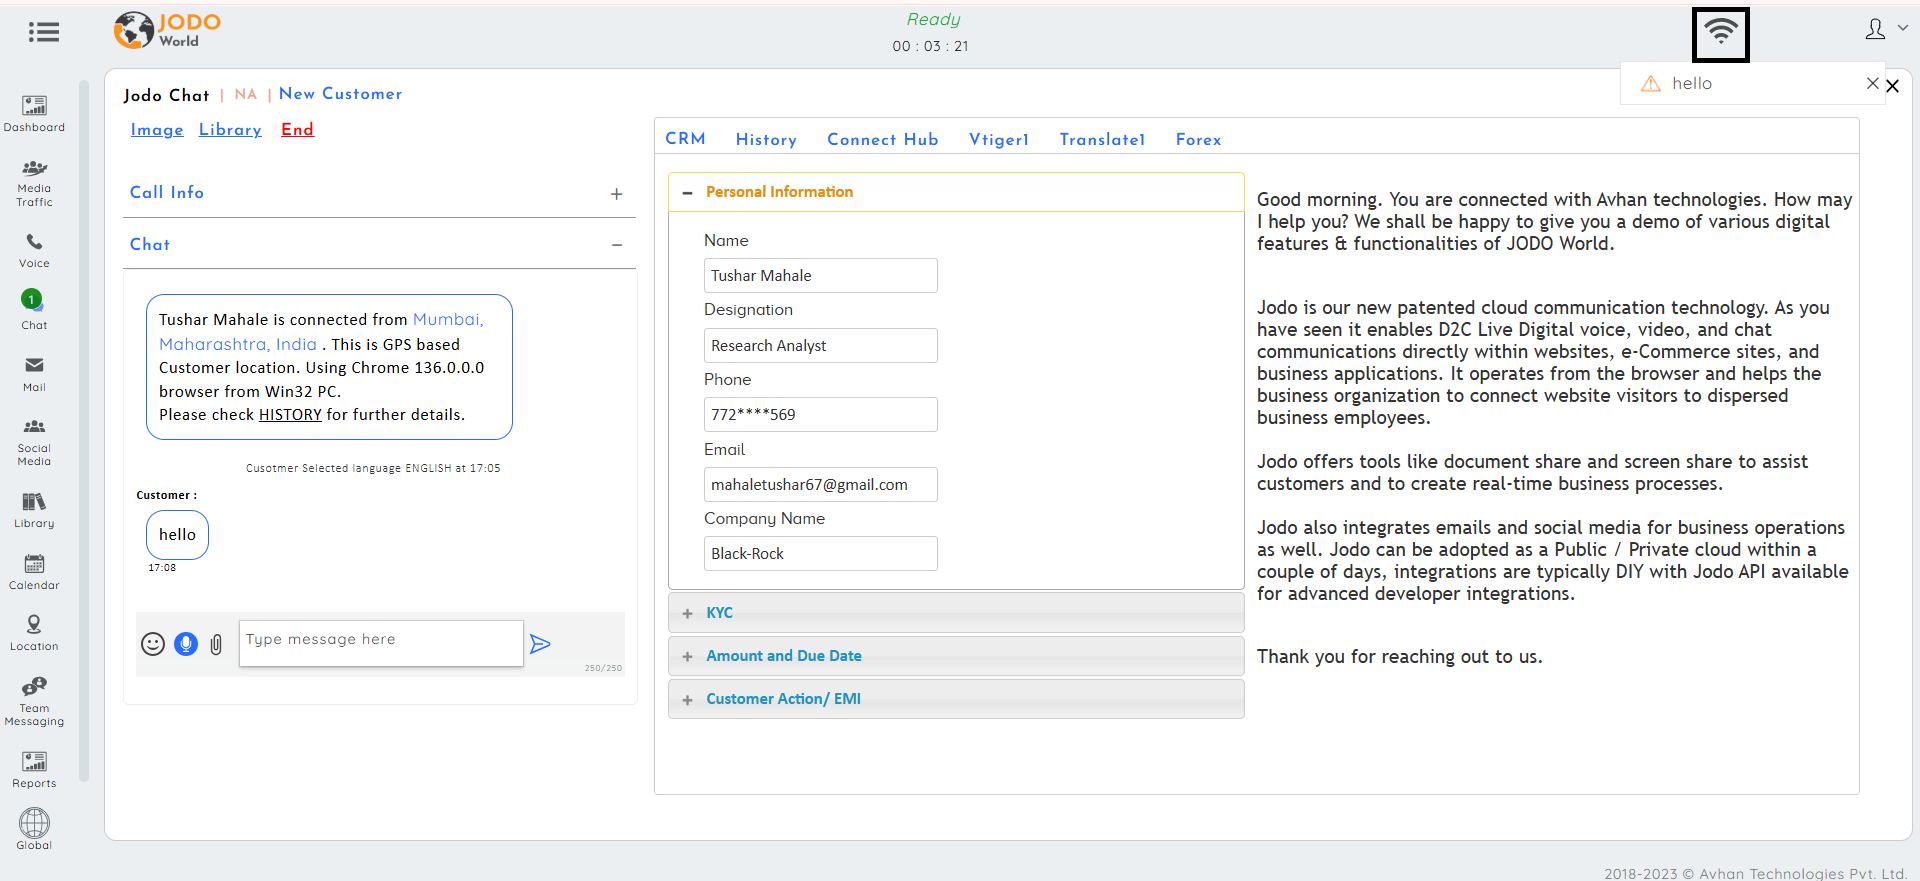This screenshot has height=881, width=1920.
Task: Click the paperclip attachment icon
Action: (216, 645)
